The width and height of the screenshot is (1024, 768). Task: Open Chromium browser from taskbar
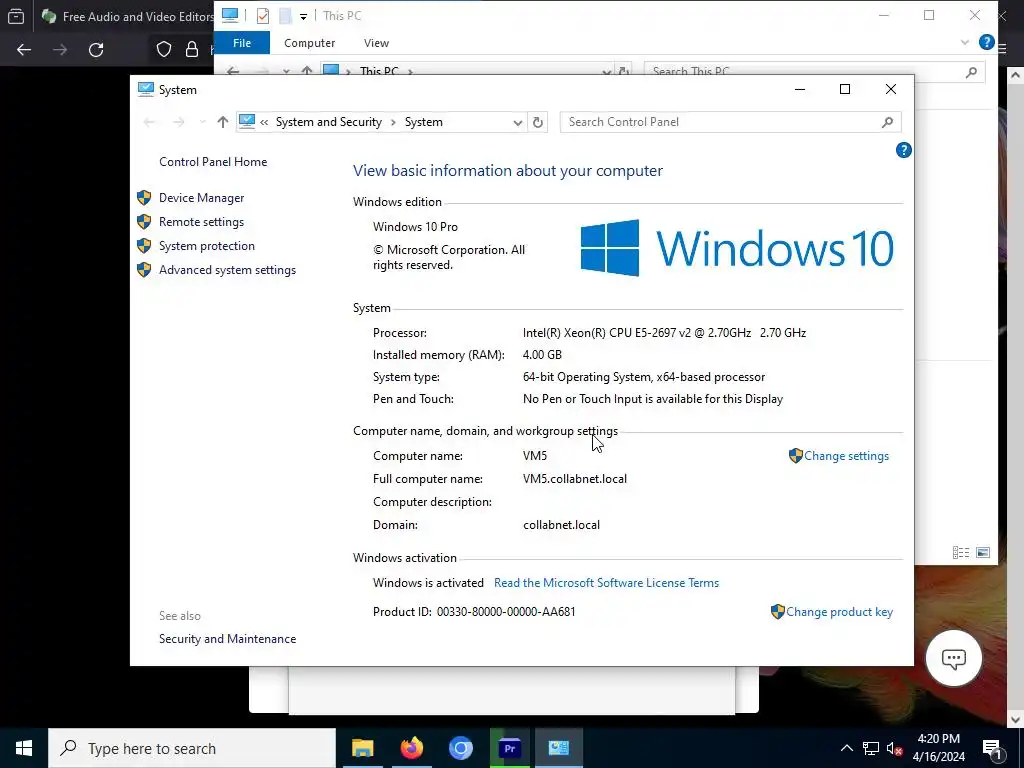(460, 748)
